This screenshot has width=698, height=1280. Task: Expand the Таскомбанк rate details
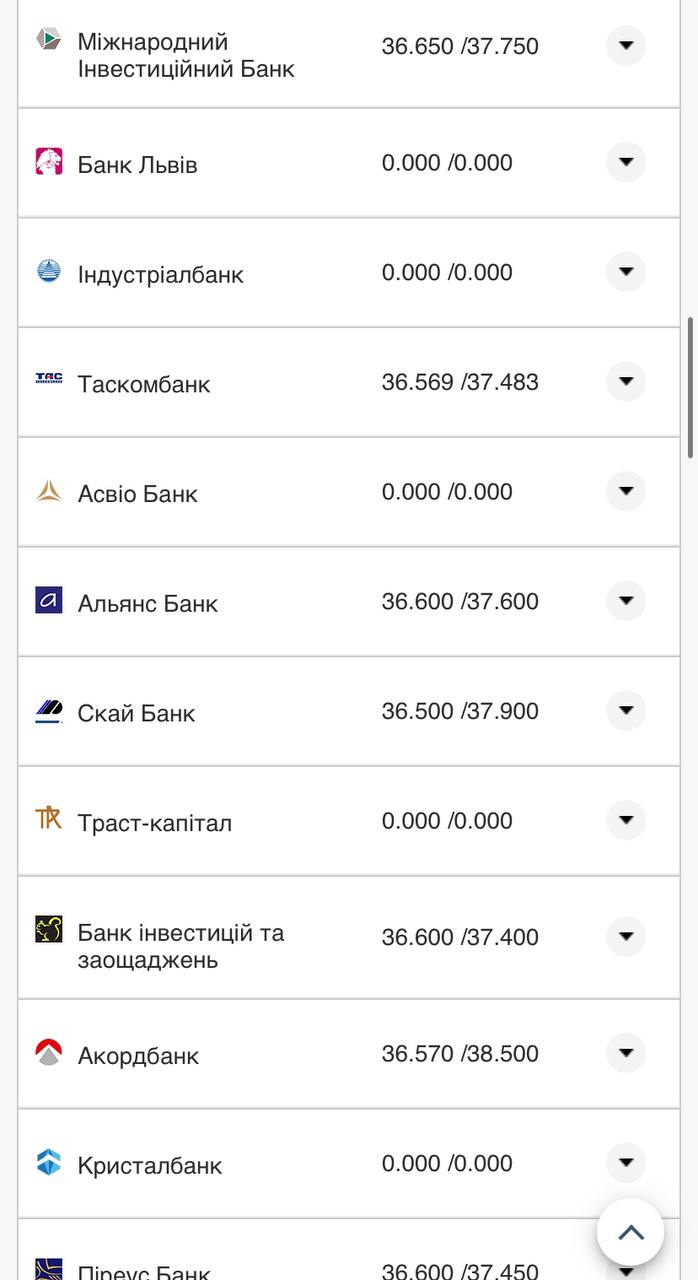pyautogui.click(x=626, y=381)
